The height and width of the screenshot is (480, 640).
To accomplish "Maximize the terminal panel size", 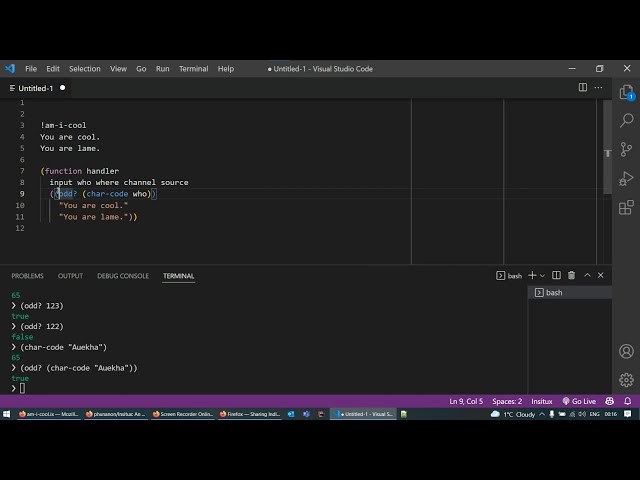I will point(587,276).
